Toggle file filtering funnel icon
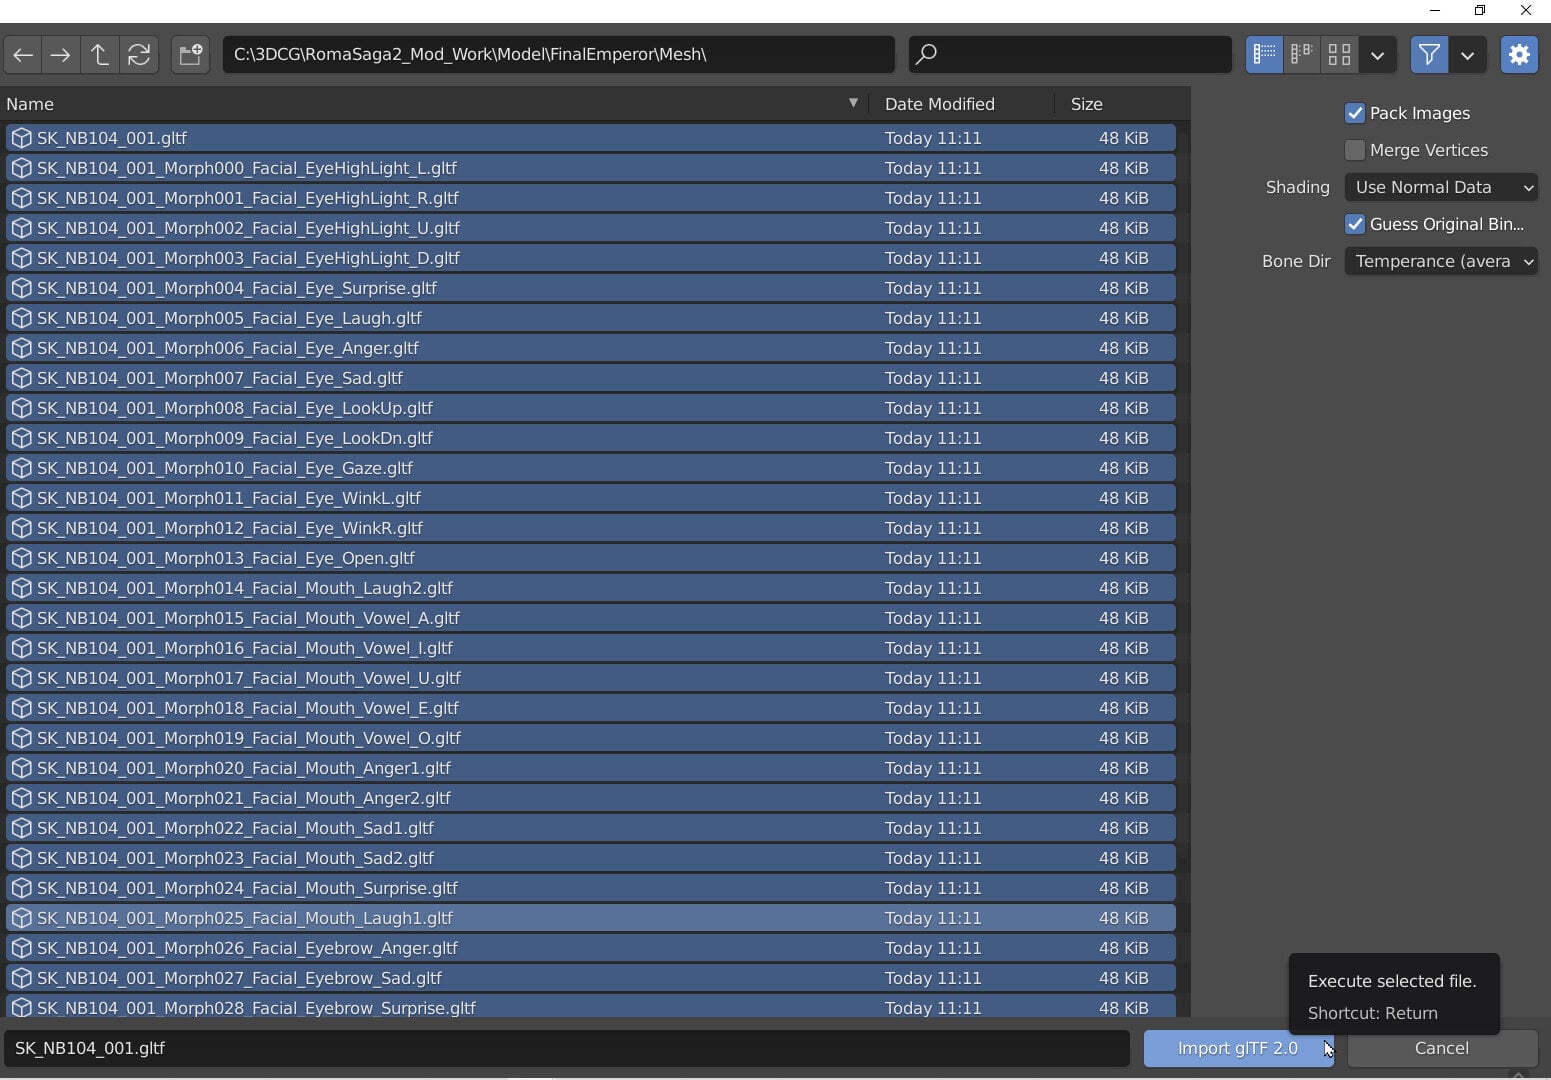The height and width of the screenshot is (1080, 1551). point(1429,54)
